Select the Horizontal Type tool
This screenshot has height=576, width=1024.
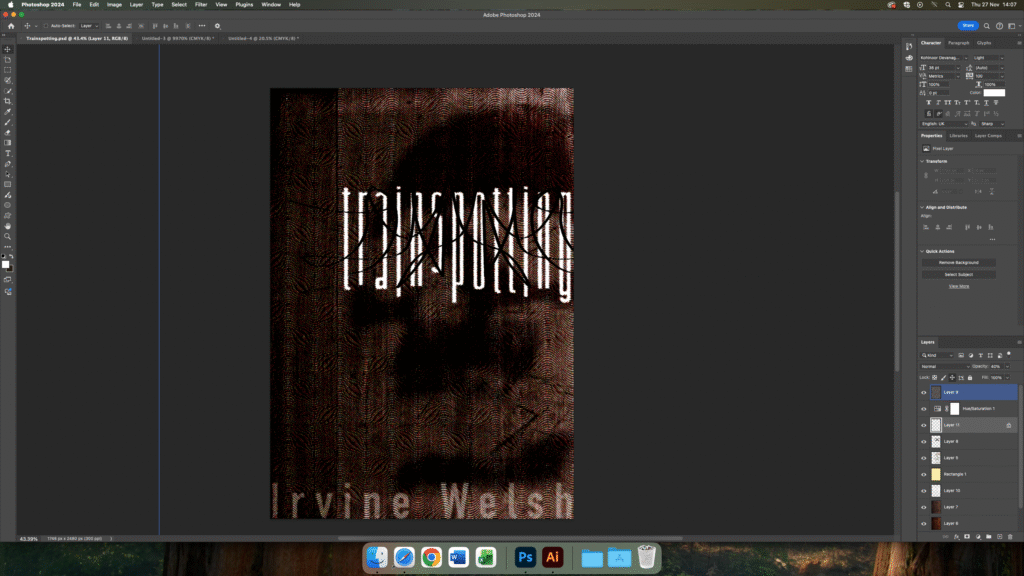[x=8, y=153]
